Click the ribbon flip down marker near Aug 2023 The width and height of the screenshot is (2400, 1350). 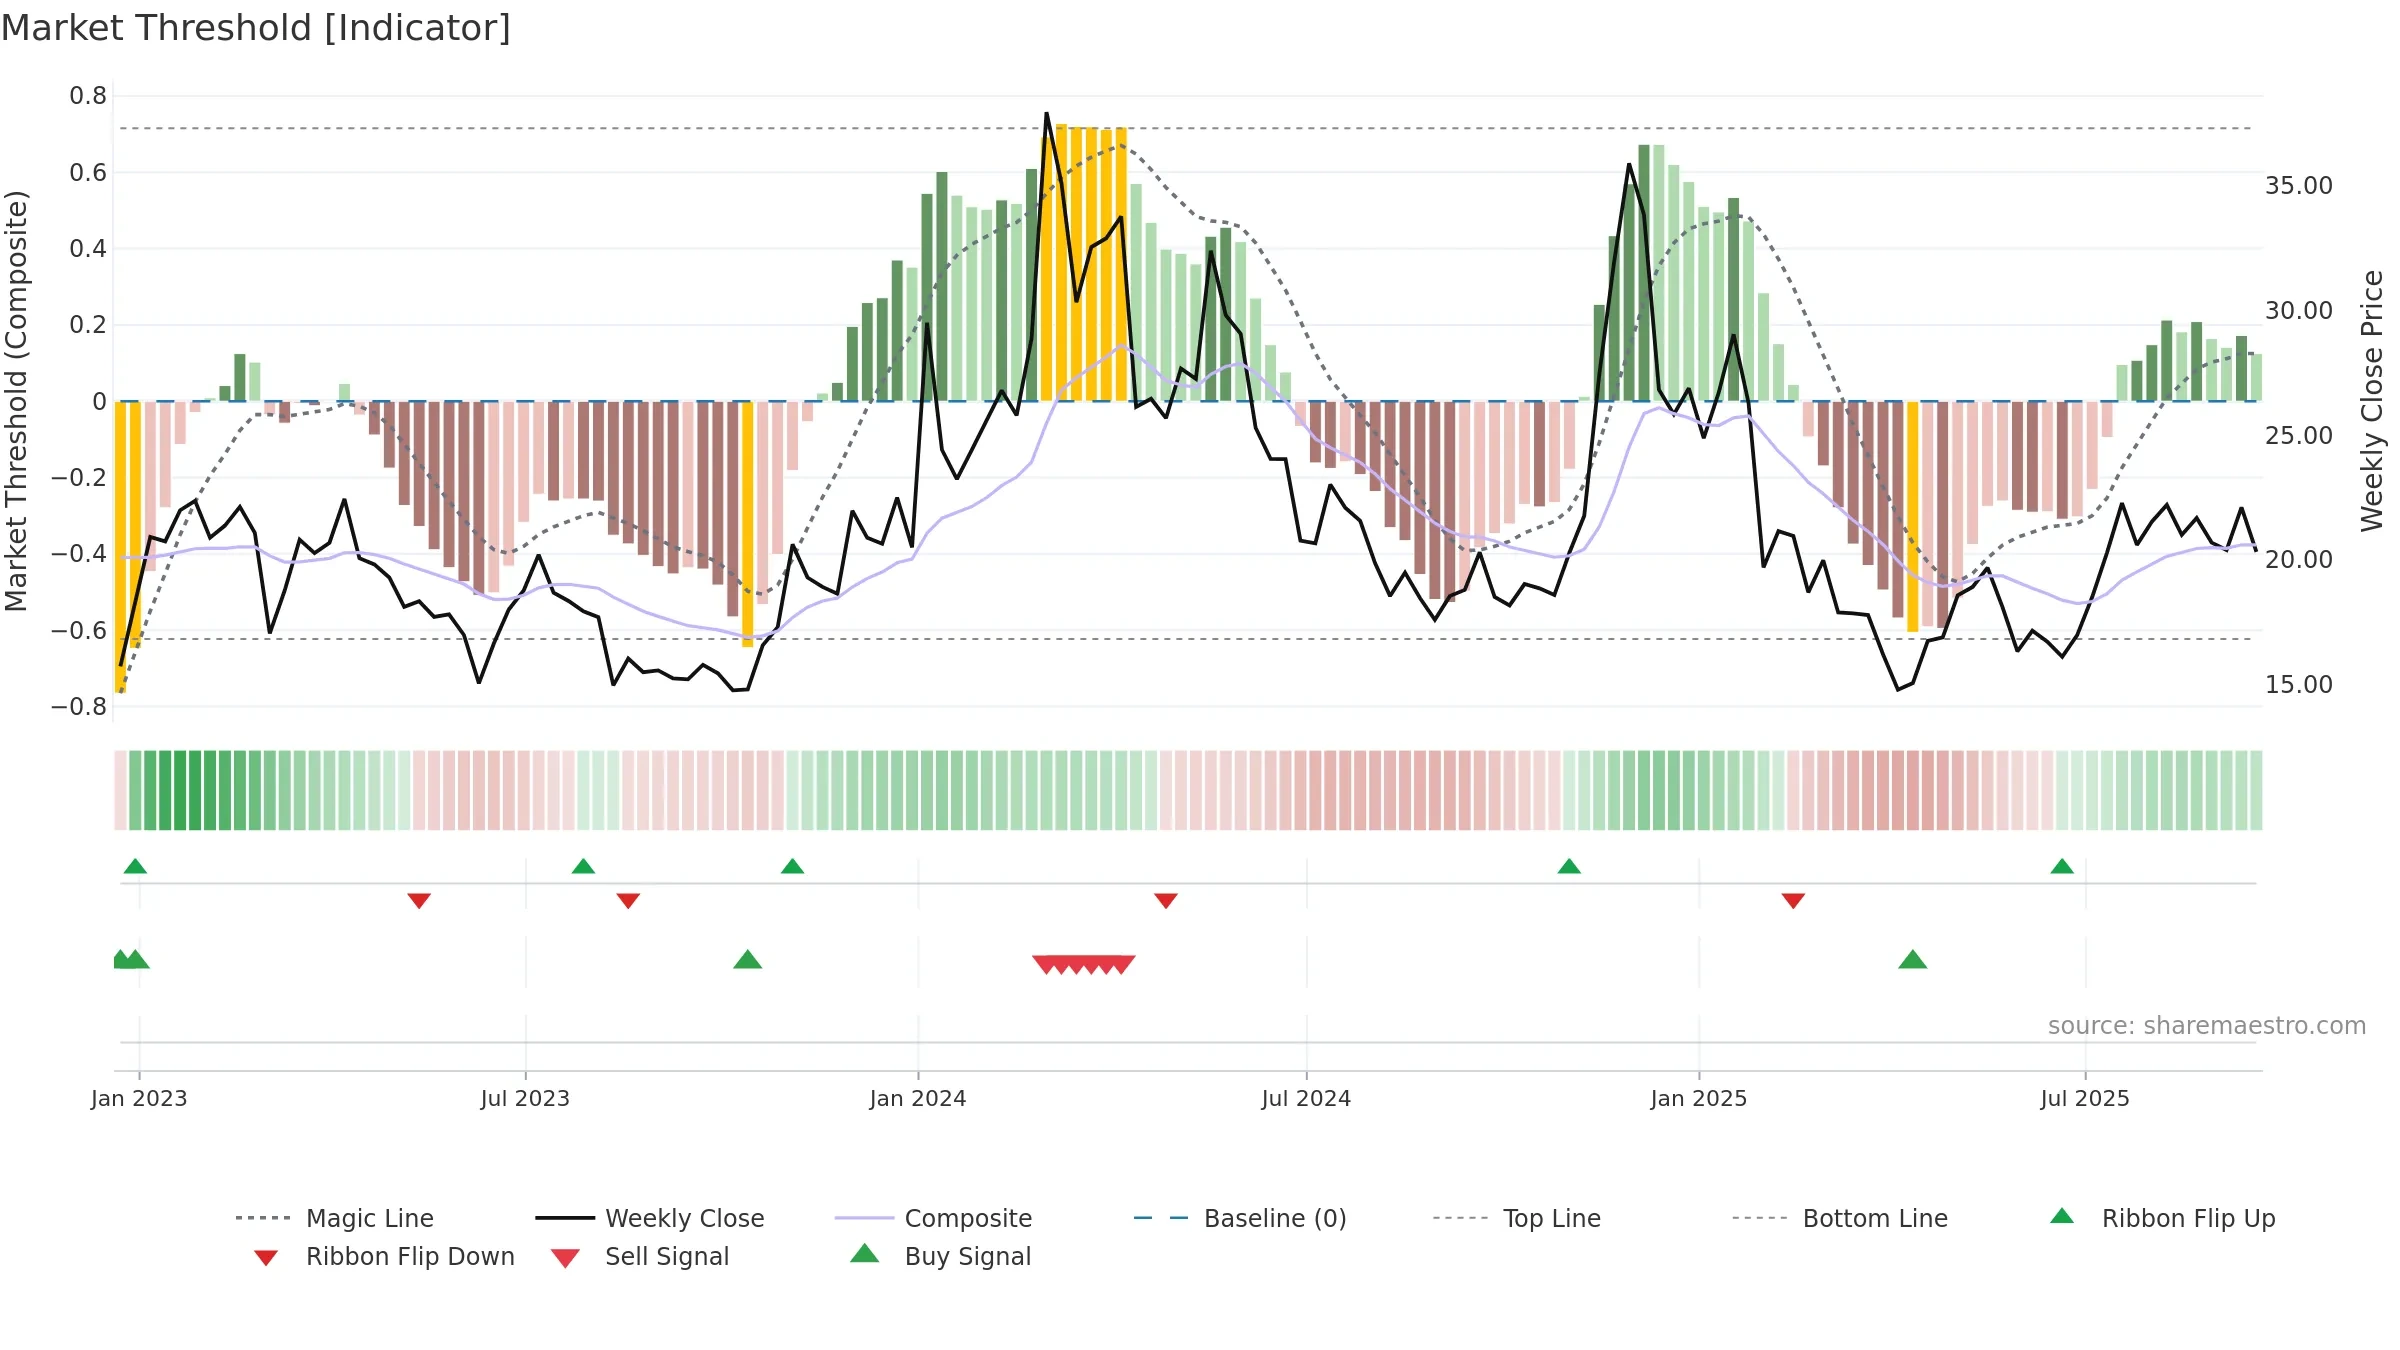coord(628,901)
